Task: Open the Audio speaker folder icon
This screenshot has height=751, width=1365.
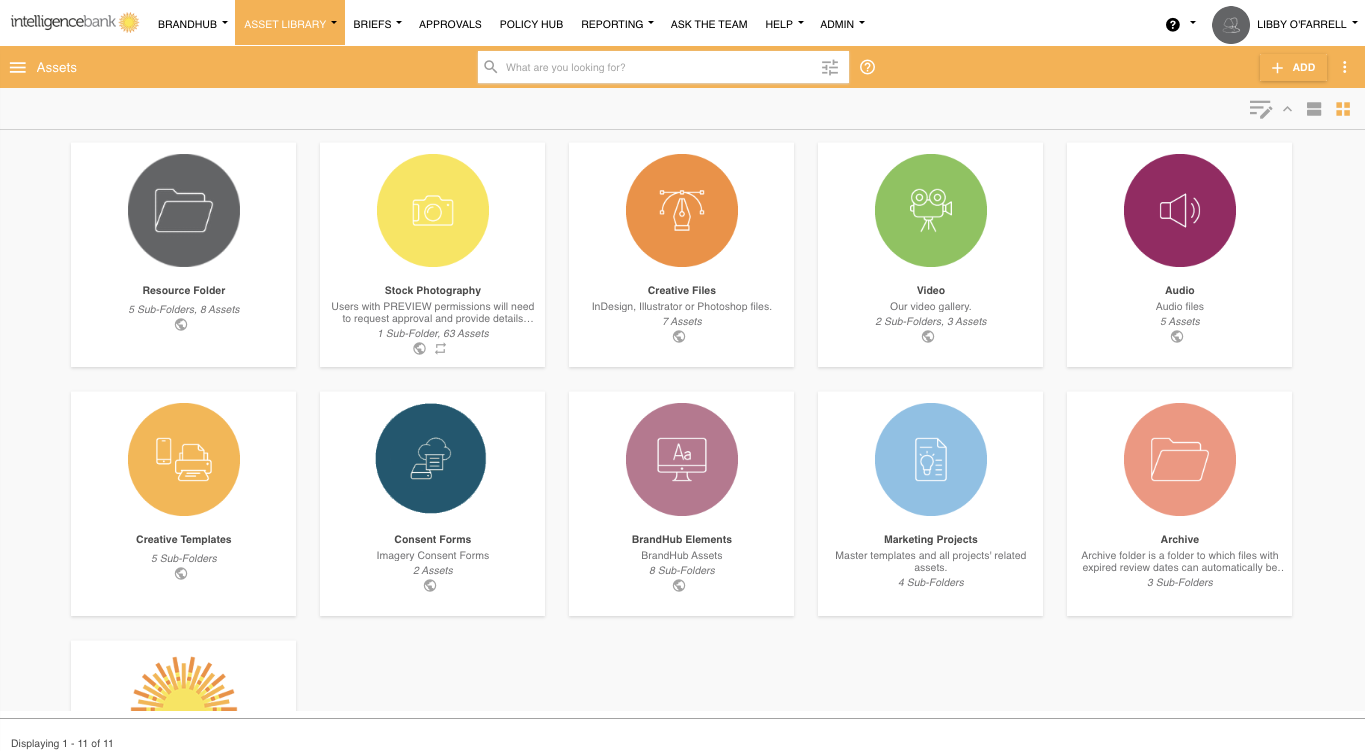Action: (x=1180, y=210)
